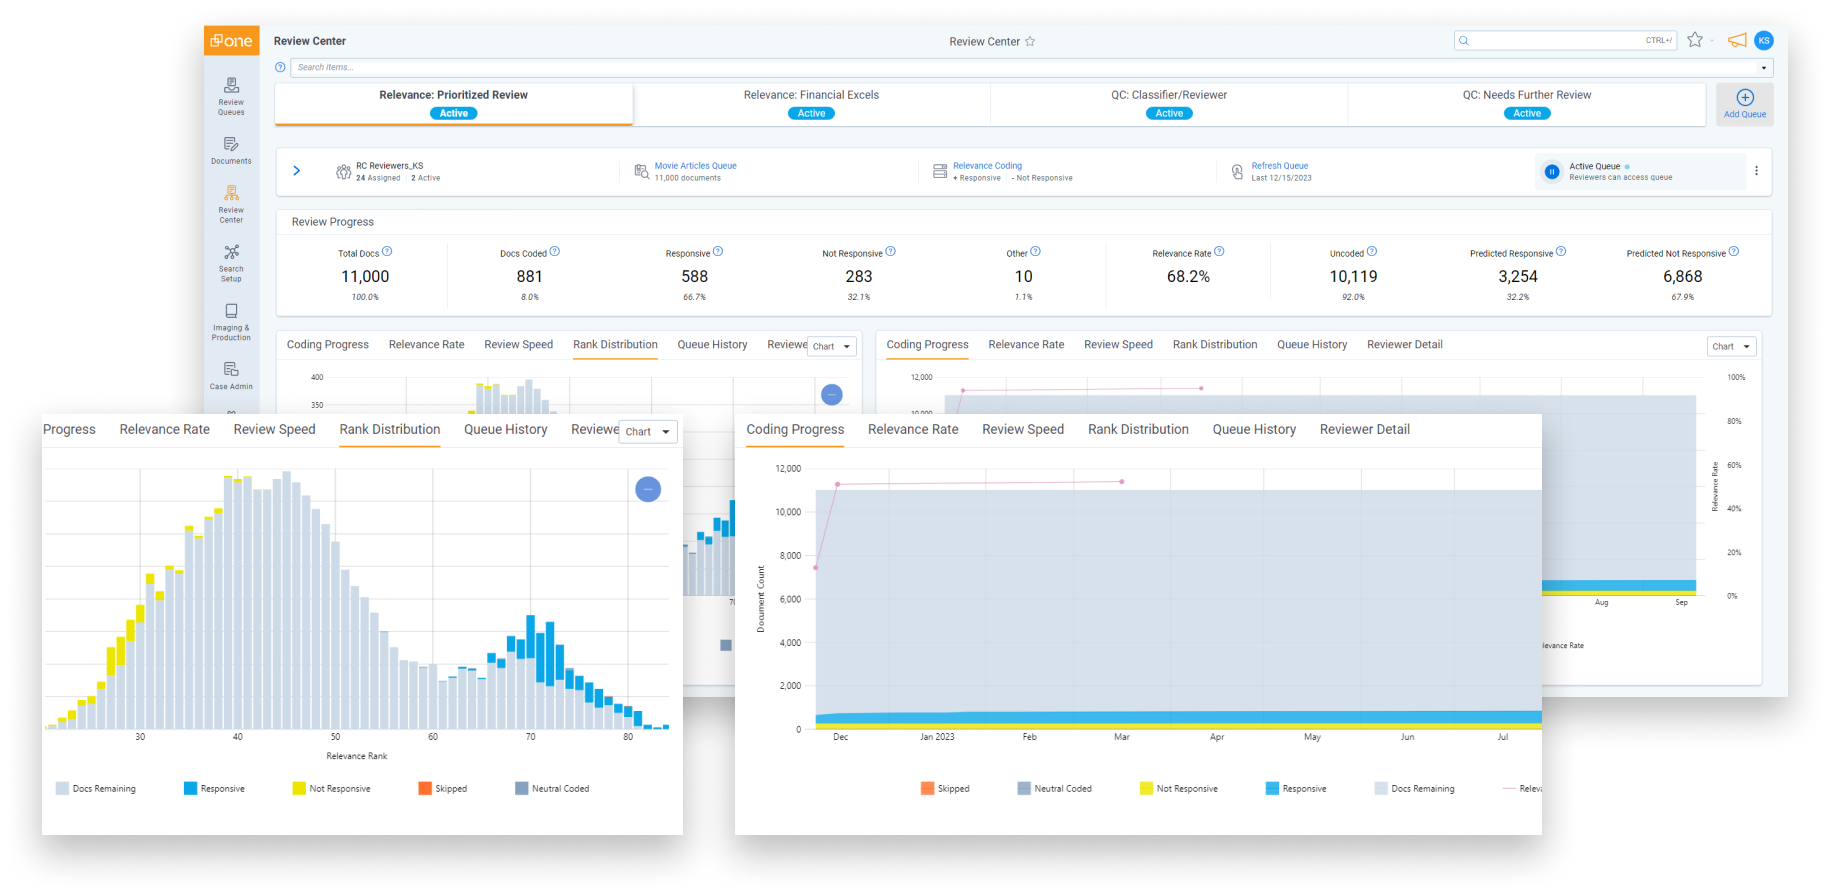Open Movie Articles Queue link
This screenshot has height=894, width=1830.
(696, 166)
